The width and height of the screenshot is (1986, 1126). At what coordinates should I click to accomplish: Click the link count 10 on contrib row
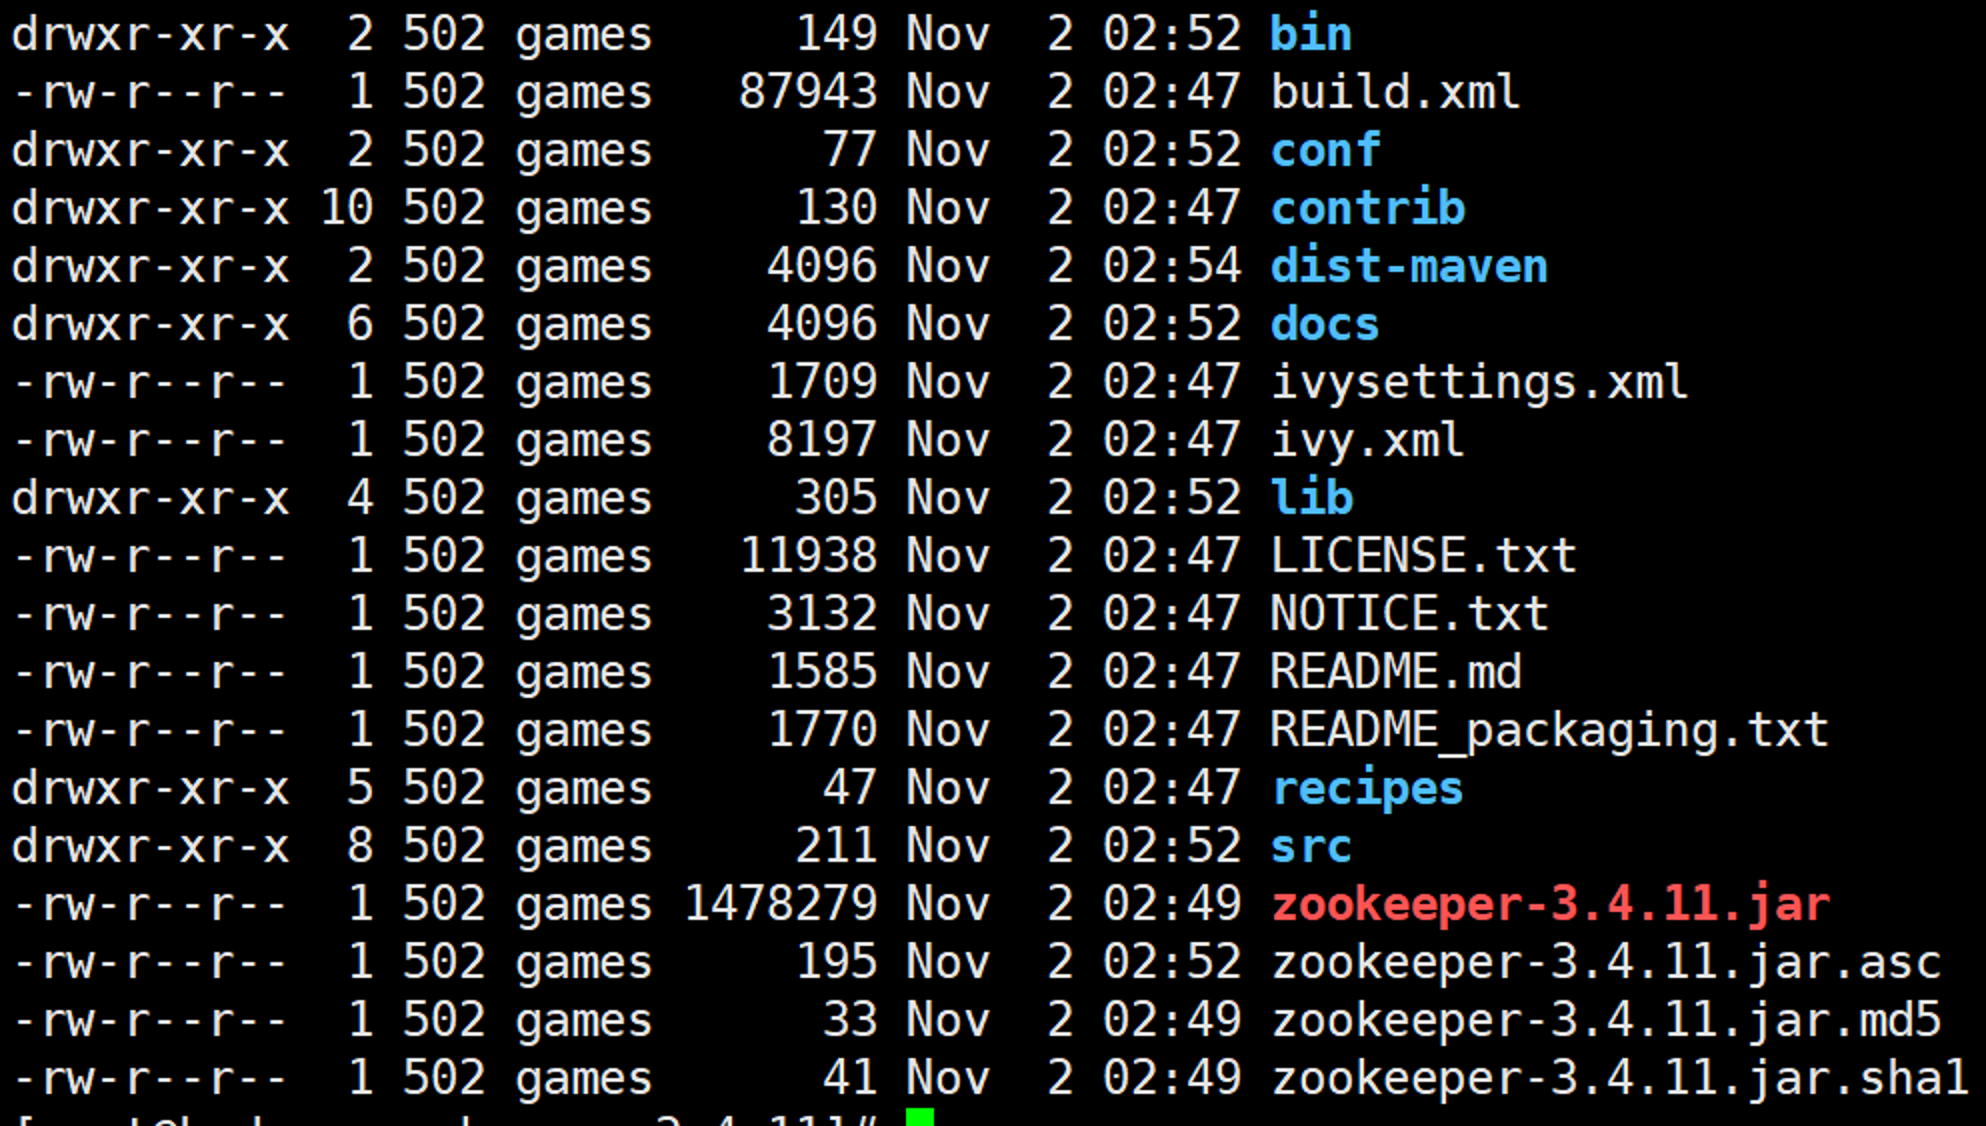click(x=347, y=208)
